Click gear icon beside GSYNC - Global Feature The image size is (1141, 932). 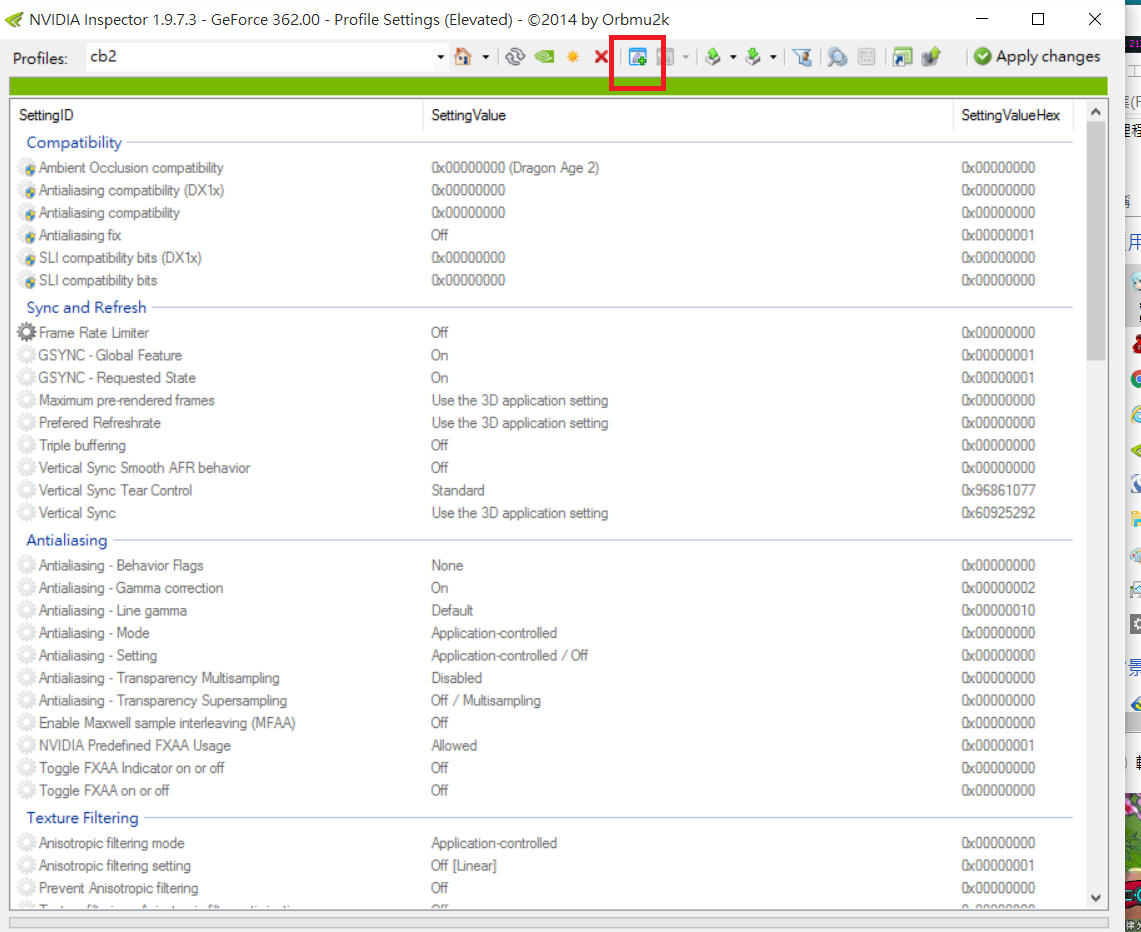tap(26, 355)
